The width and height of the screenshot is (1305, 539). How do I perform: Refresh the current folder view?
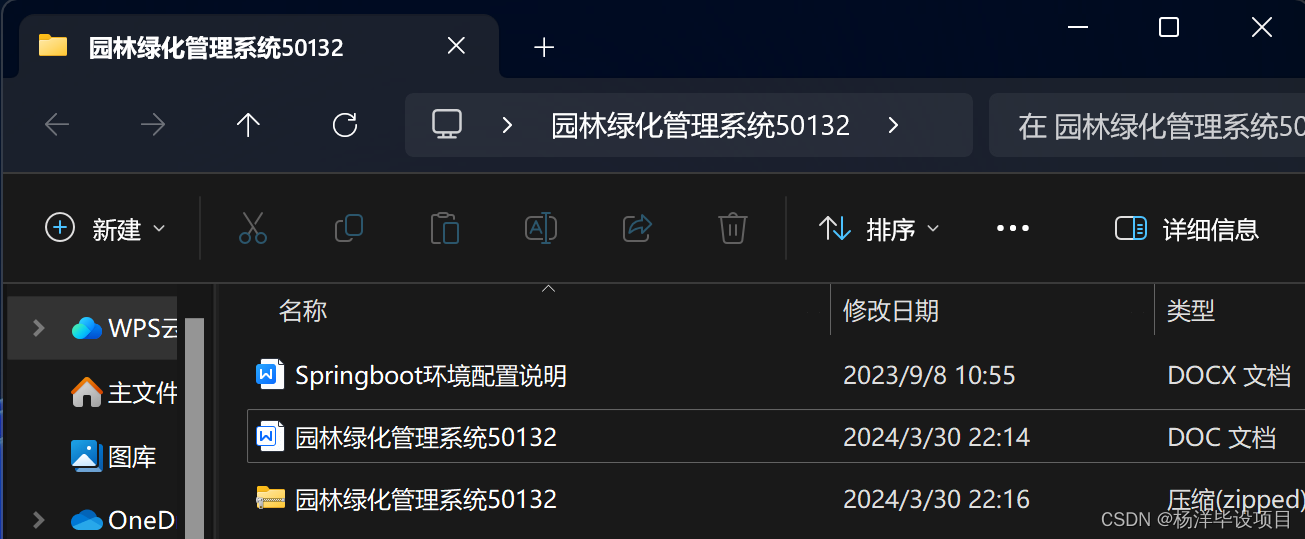pos(345,125)
